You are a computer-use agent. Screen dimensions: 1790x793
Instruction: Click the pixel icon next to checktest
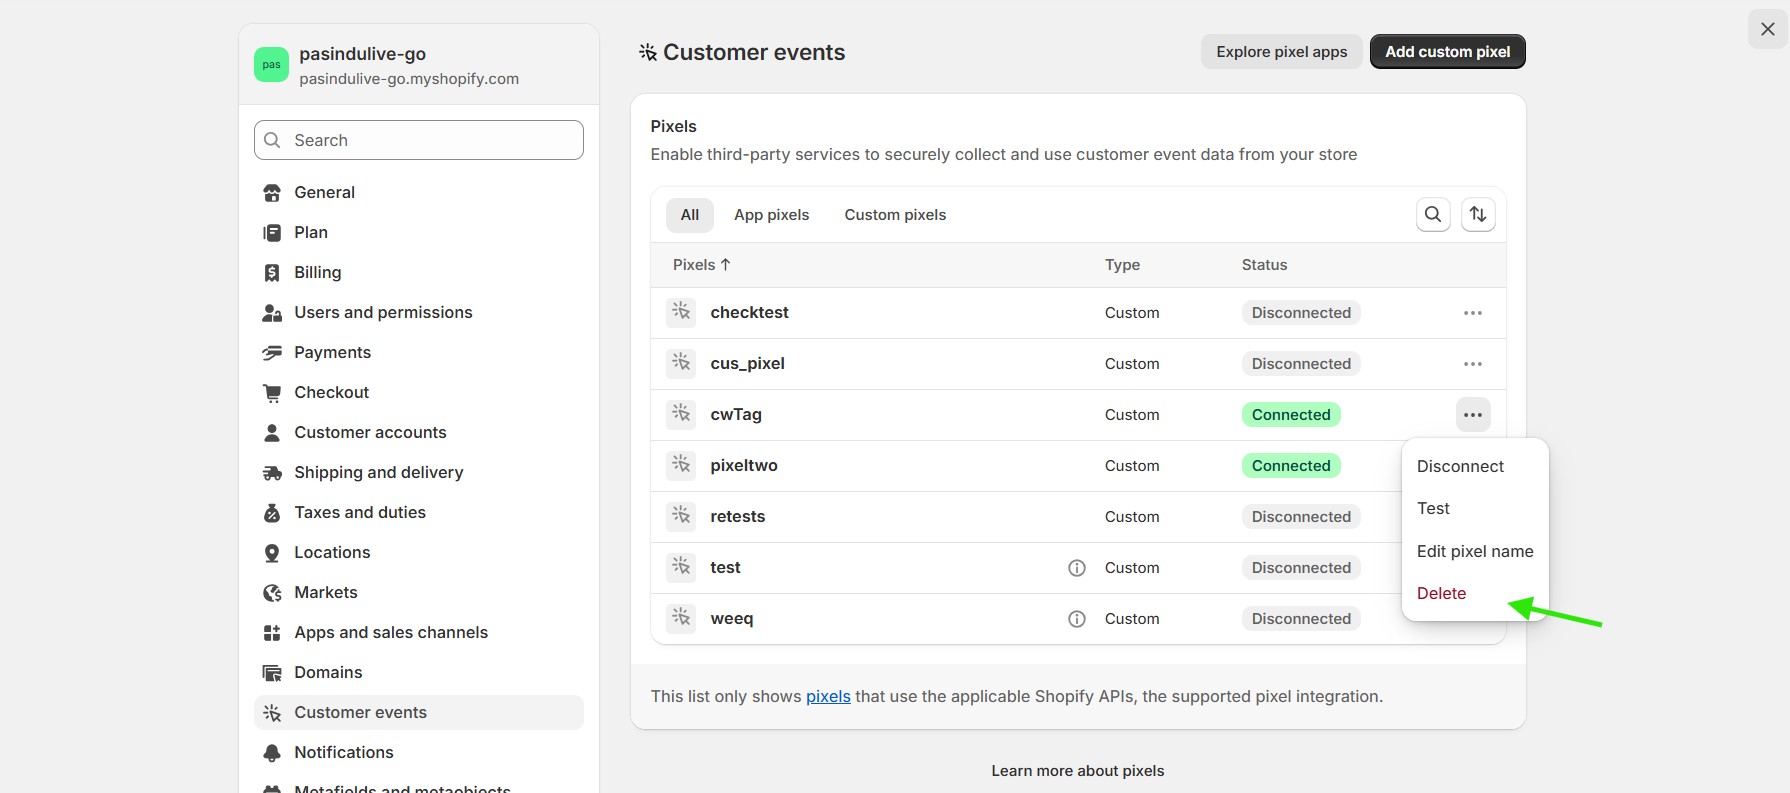(x=681, y=312)
